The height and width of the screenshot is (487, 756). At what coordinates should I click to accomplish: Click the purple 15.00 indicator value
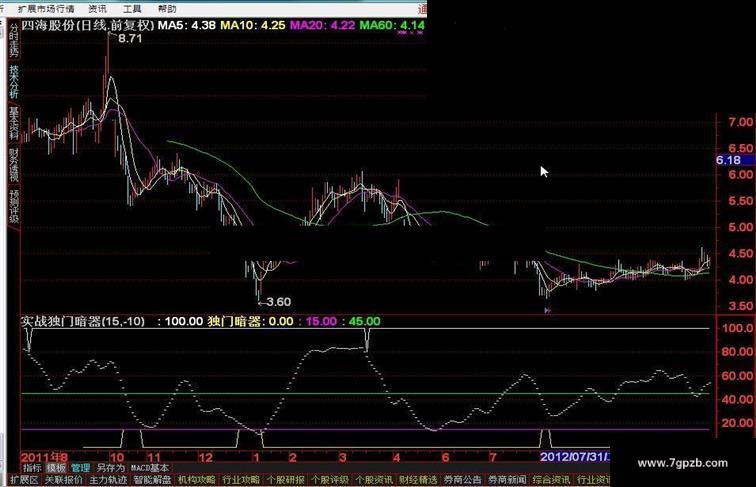click(321, 321)
